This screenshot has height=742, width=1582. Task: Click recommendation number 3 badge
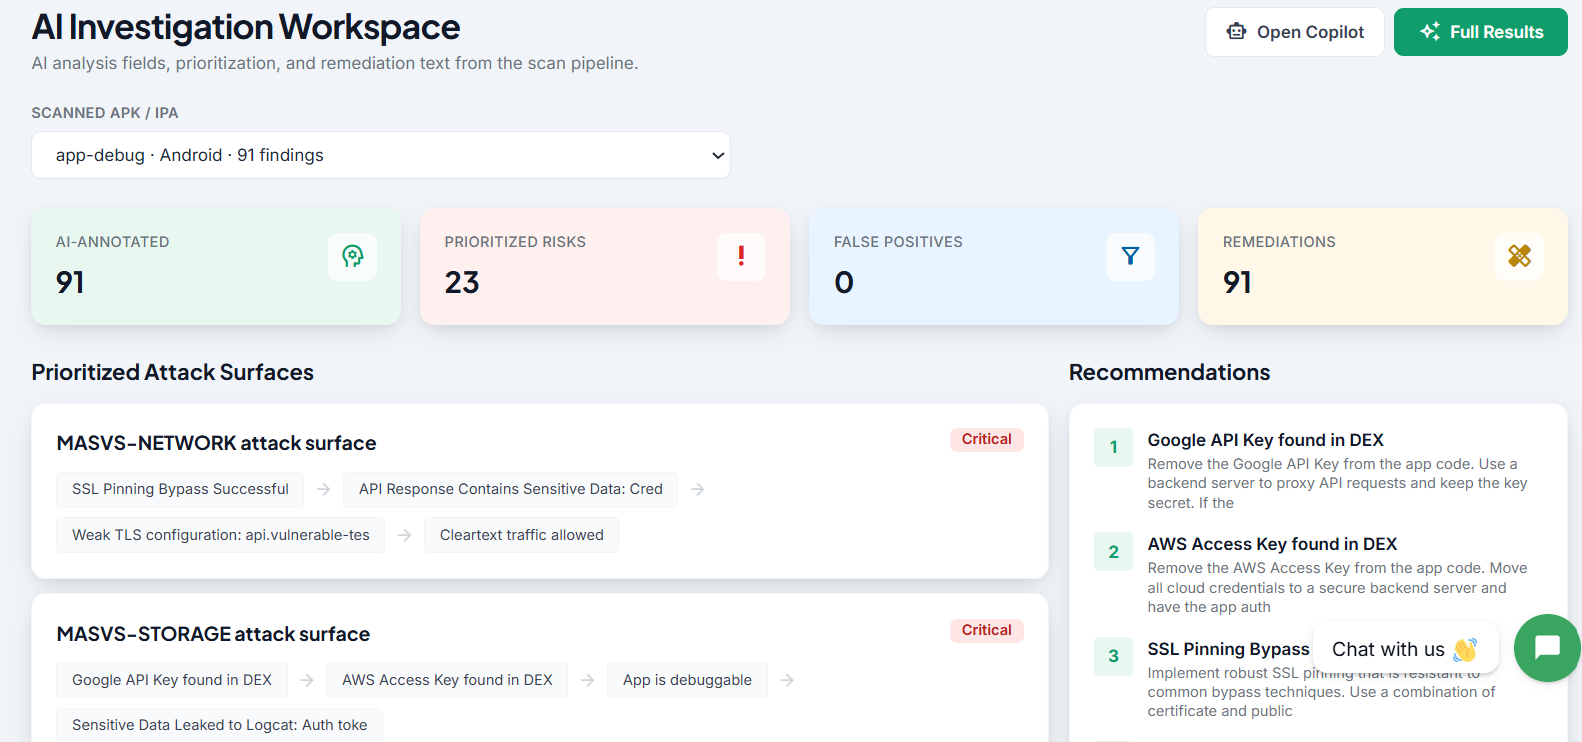(1114, 656)
